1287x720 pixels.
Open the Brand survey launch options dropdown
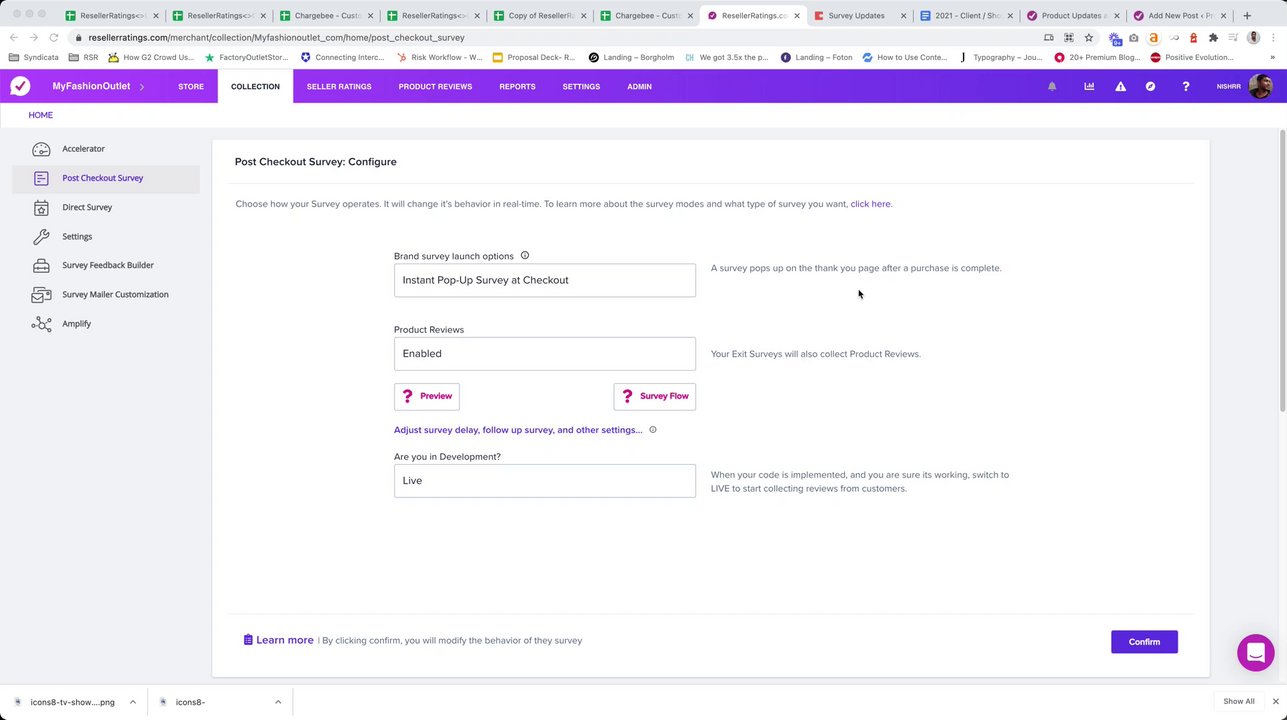(544, 280)
